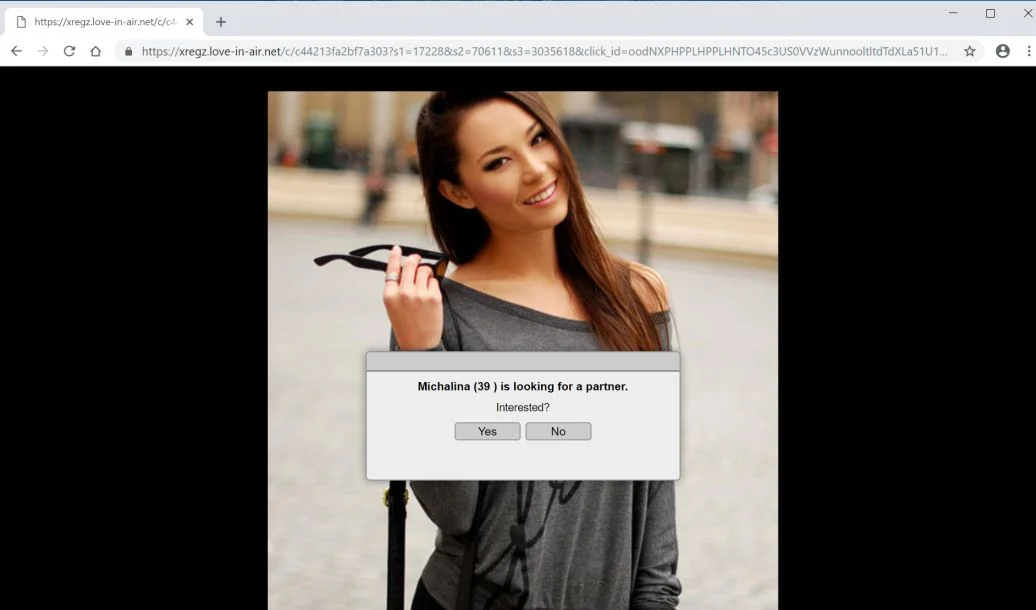The height and width of the screenshot is (610, 1036).
Task: Minimize the browser window
Action: 953,13
